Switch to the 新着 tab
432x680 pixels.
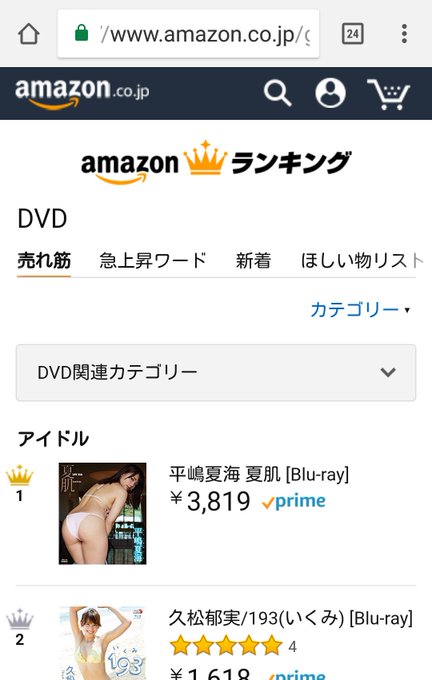253,261
